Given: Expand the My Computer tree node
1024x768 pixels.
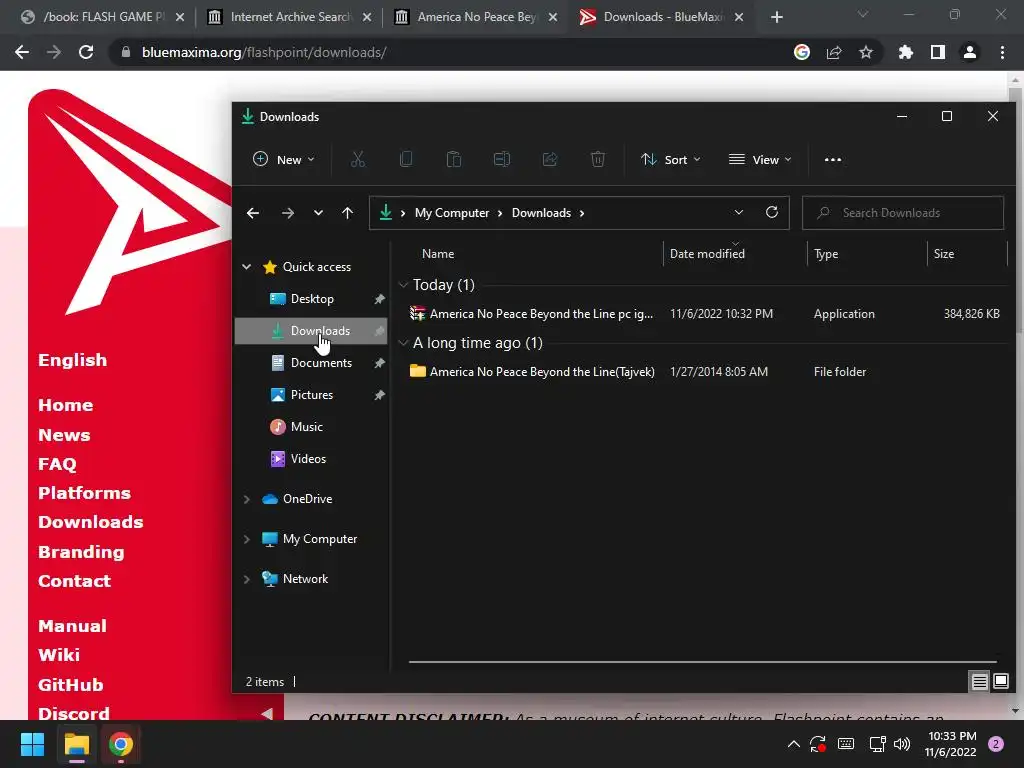Looking at the screenshot, I should pos(247,539).
